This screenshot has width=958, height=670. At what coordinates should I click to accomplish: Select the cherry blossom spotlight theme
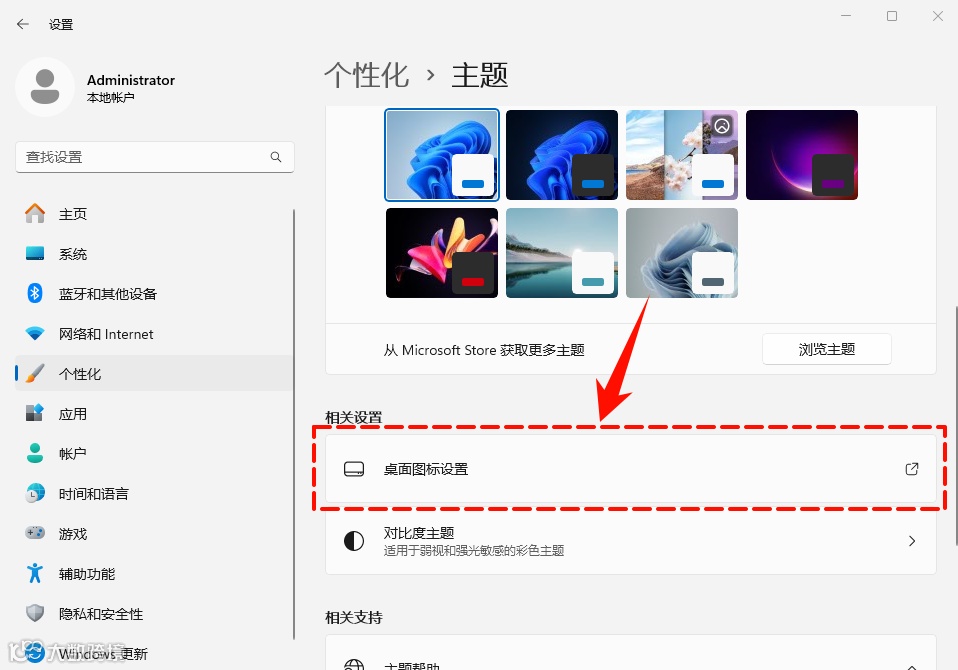tap(682, 155)
